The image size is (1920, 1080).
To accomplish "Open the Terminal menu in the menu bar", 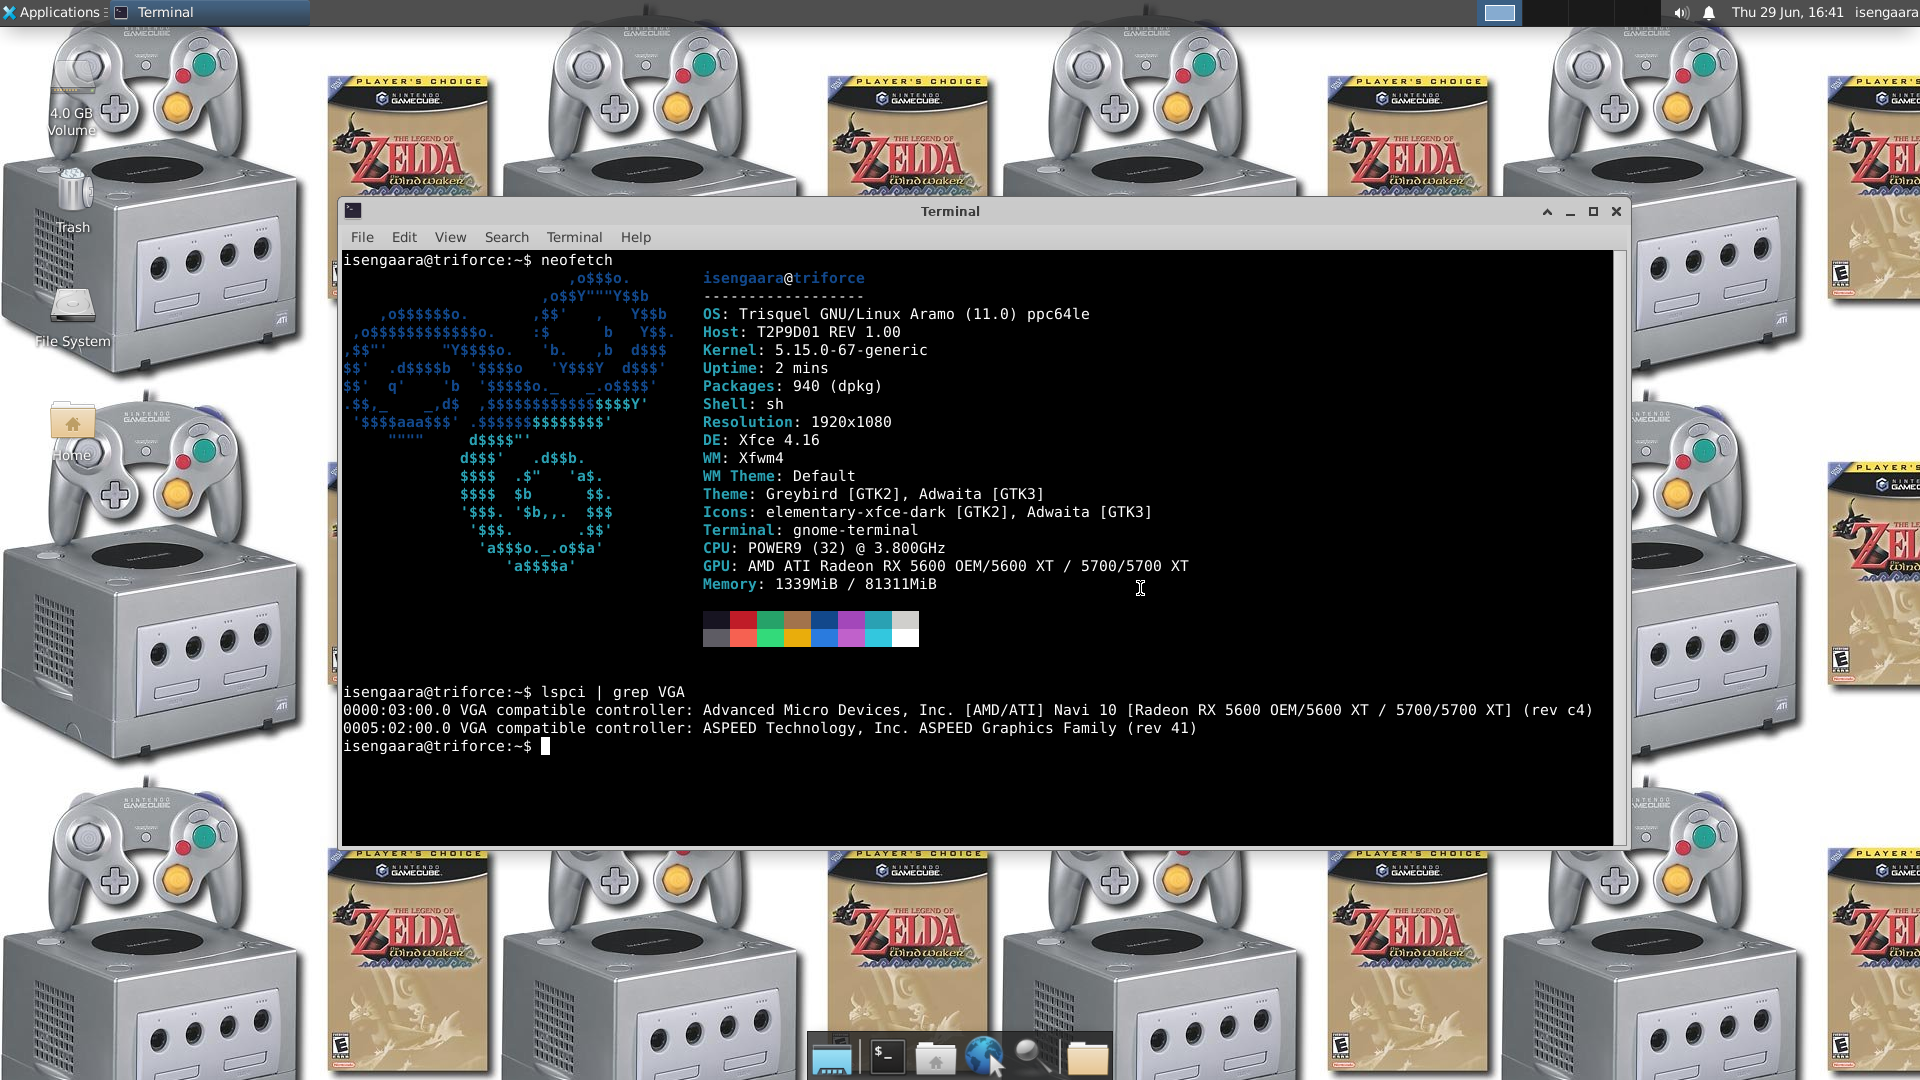I will point(574,237).
